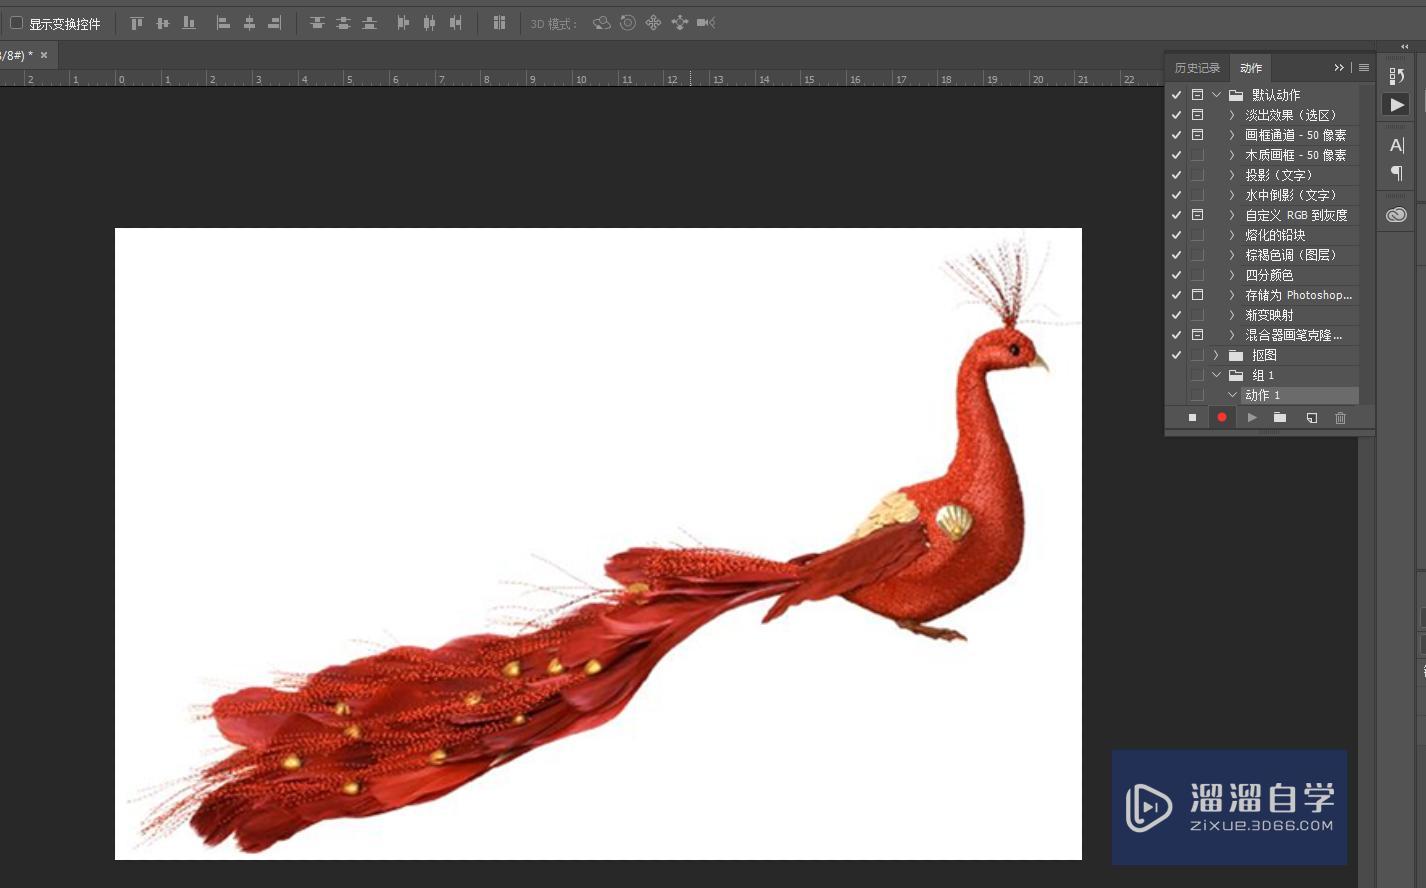Create a new action set with folder icon
The width and height of the screenshot is (1426, 888).
1280,418
